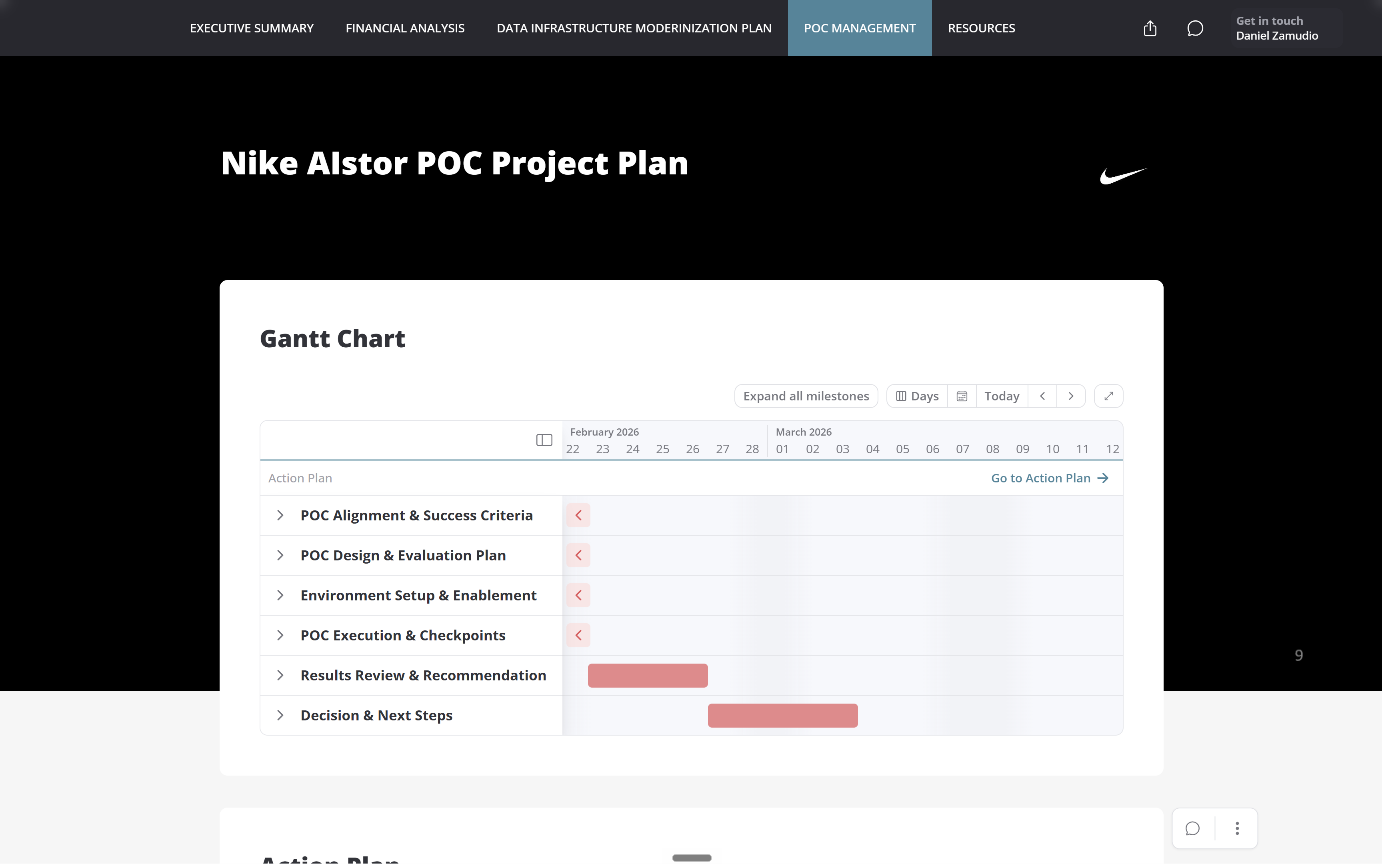
Task: Open Data Infrastructure Modernization Plan tab
Action: pyautogui.click(x=634, y=28)
